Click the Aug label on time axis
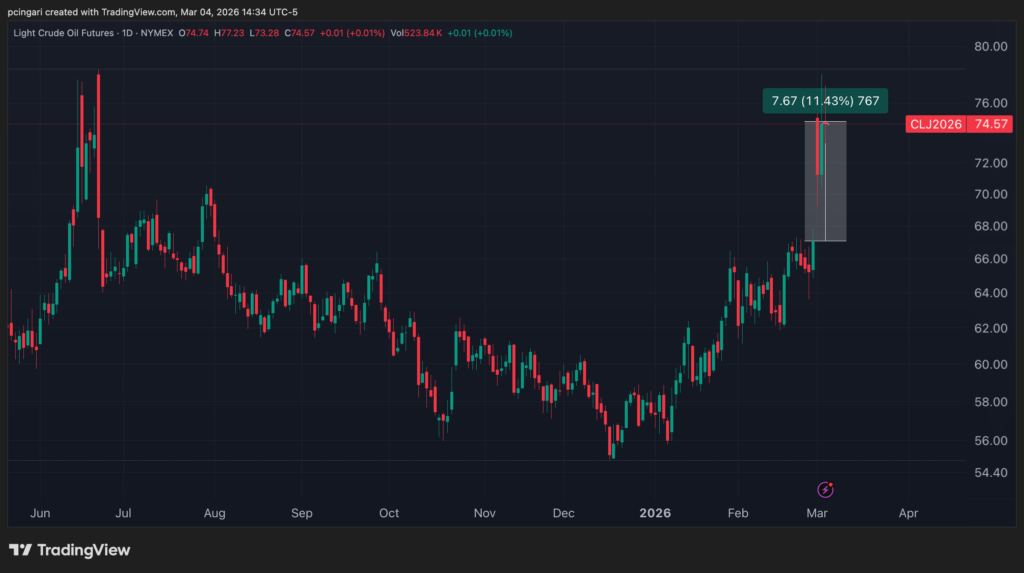Viewport: 1024px width, 573px height. pyautogui.click(x=214, y=514)
